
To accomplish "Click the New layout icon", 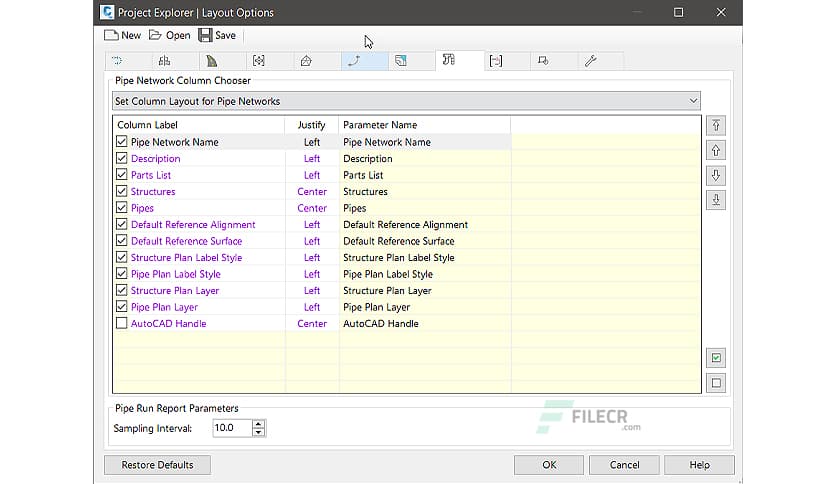I will [x=111, y=35].
